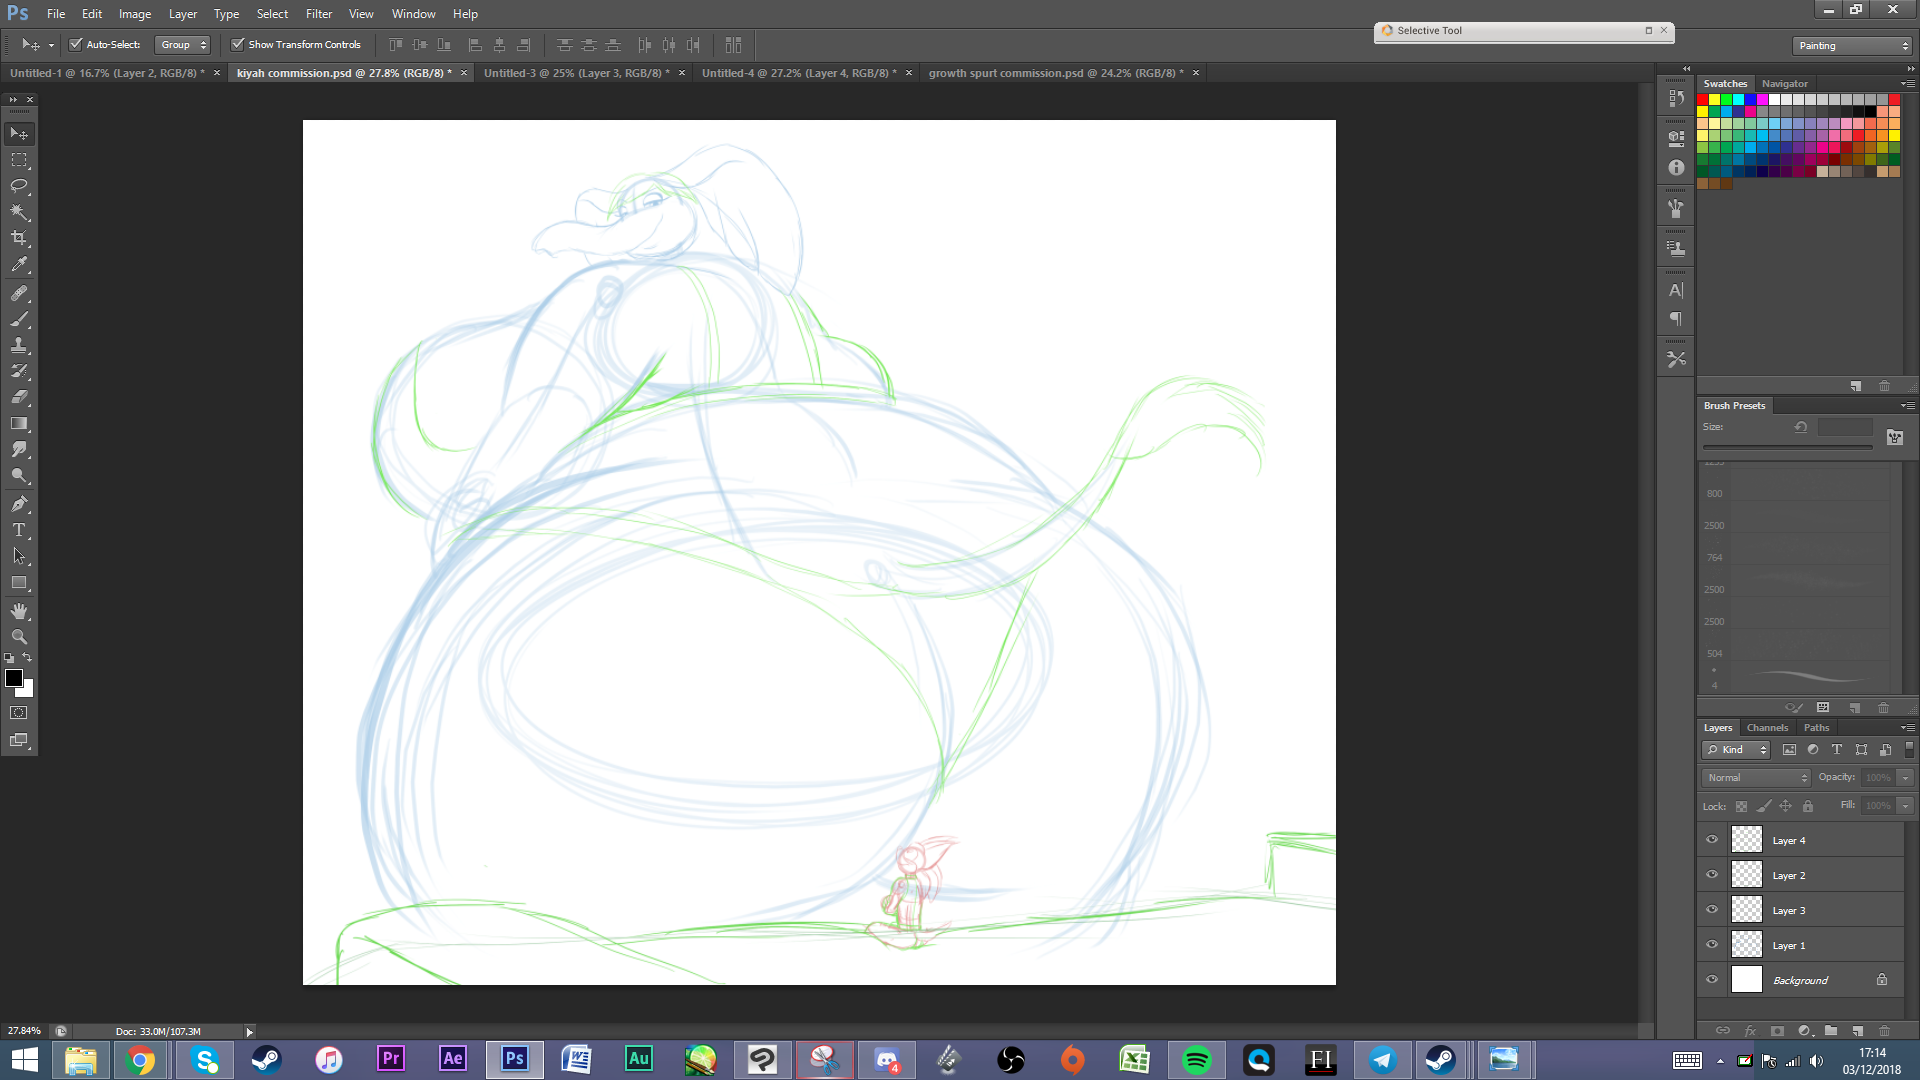The width and height of the screenshot is (1920, 1080).
Task: Click the foreground color swatch
Action: (x=14, y=678)
